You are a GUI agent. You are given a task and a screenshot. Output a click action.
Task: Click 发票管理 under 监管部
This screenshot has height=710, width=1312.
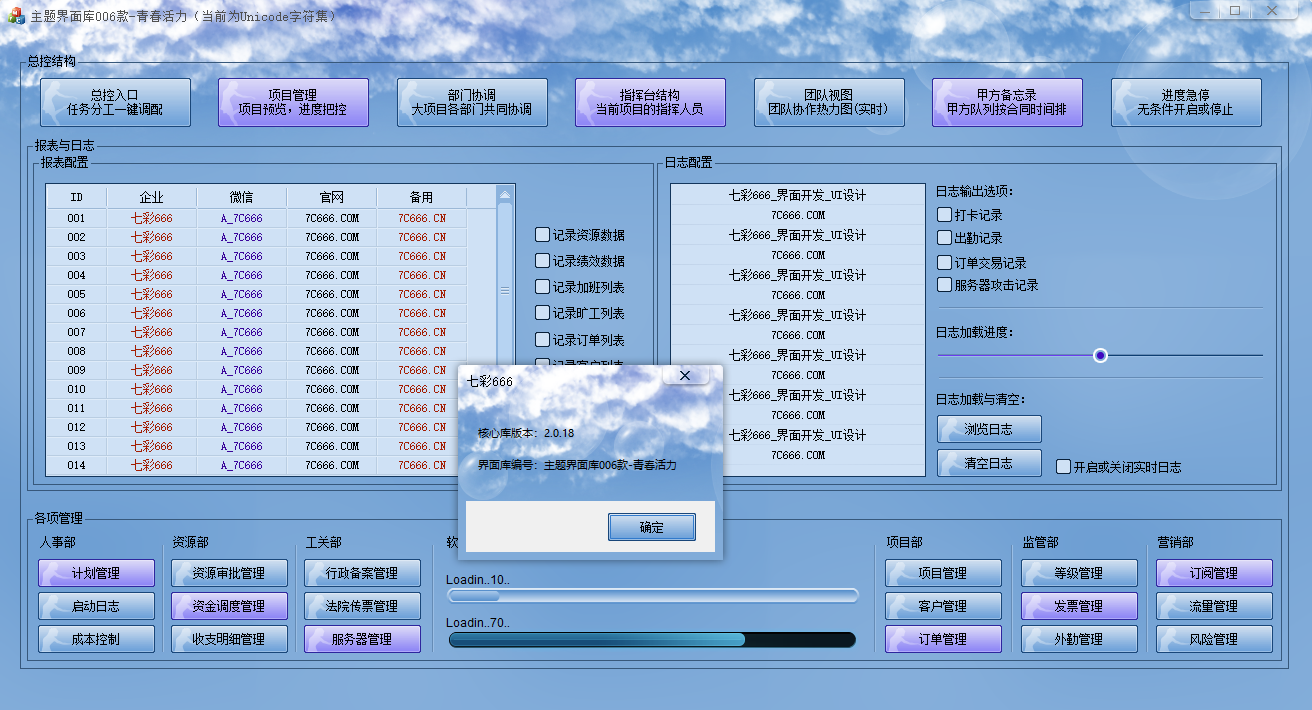point(1079,606)
